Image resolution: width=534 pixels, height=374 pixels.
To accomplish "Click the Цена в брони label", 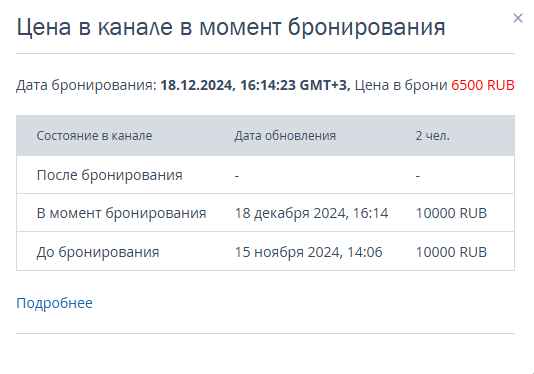I will (x=401, y=85).
